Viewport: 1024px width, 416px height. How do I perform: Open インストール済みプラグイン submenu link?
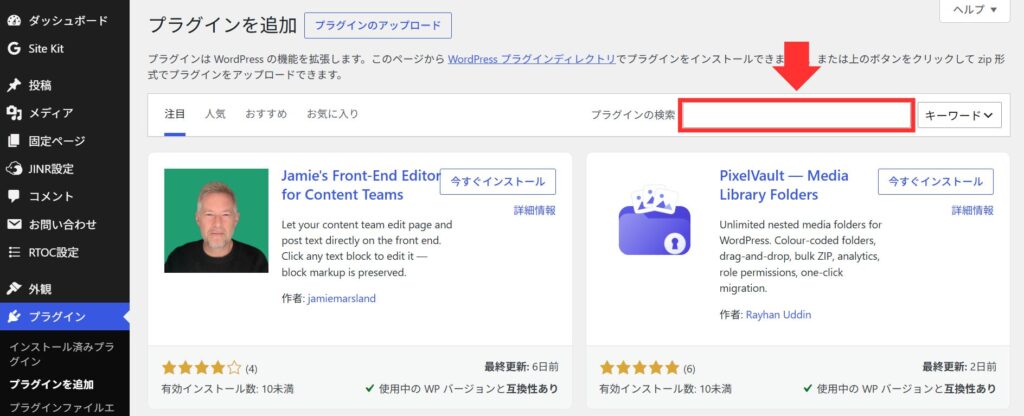[x=61, y=354]
